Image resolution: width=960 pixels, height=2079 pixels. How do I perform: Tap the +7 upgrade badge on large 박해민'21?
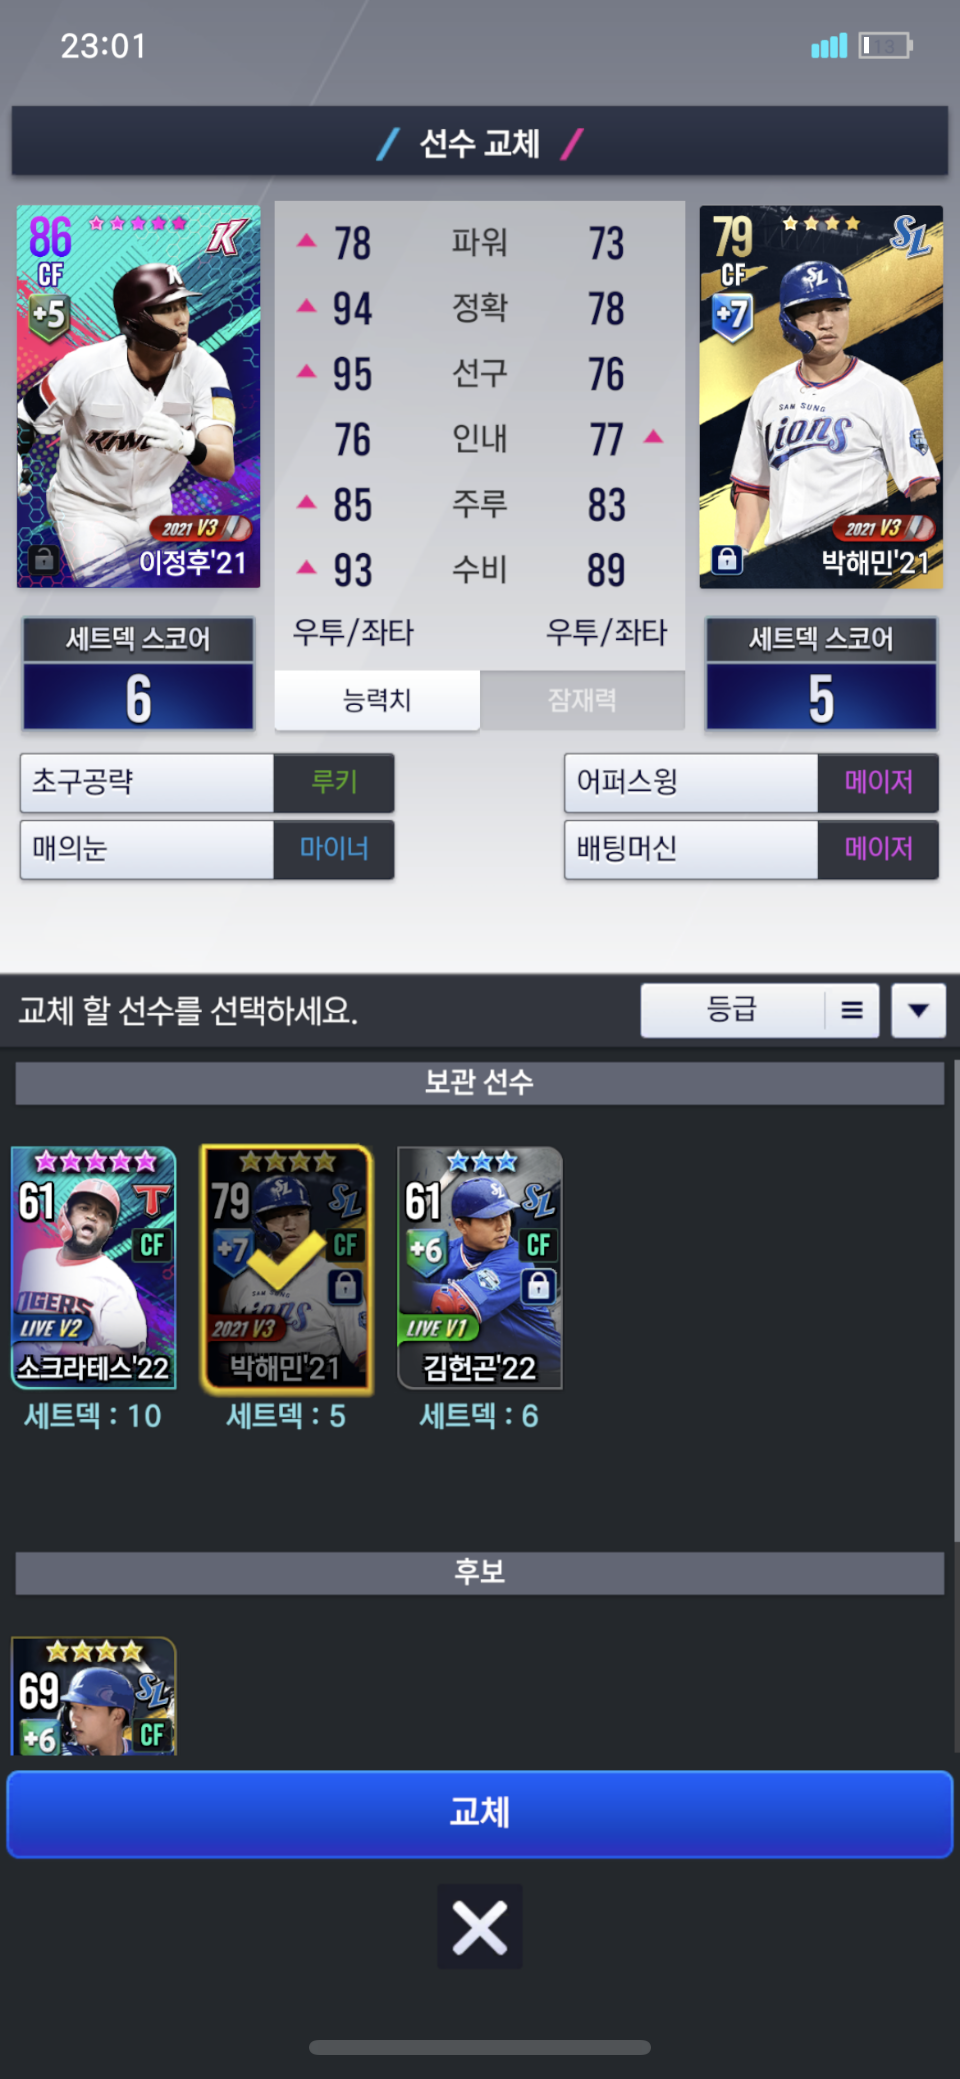(x=732, y=315)
